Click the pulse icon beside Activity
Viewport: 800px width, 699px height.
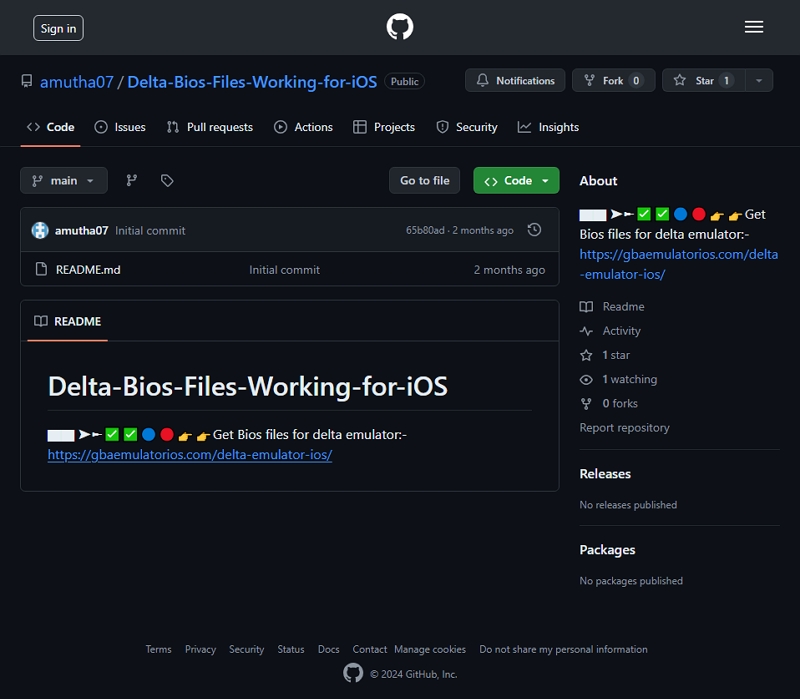click(586, 331)
